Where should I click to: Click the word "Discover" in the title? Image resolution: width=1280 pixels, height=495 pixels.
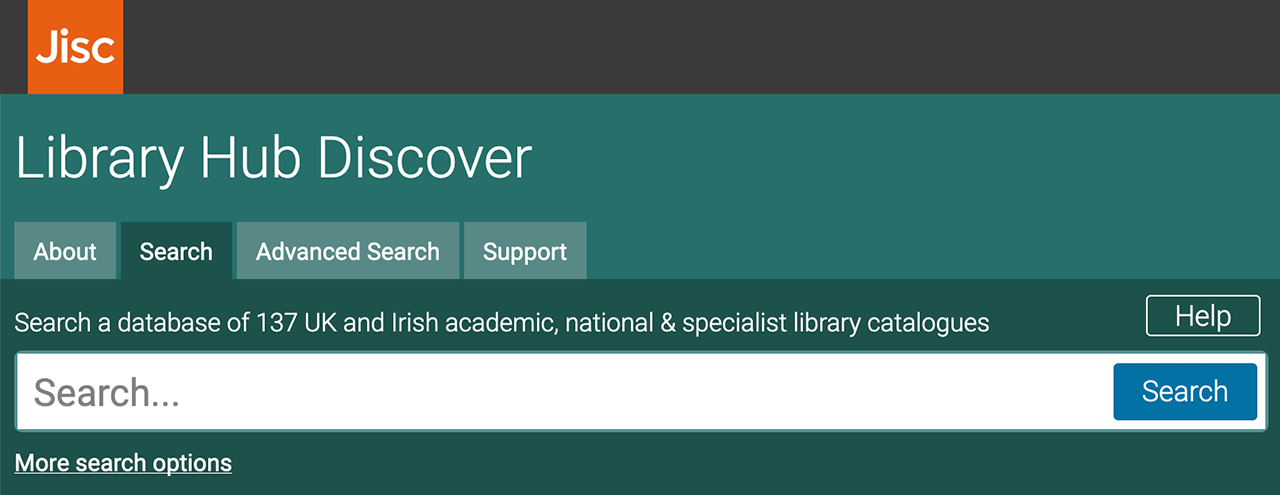(x=425, y=158)
